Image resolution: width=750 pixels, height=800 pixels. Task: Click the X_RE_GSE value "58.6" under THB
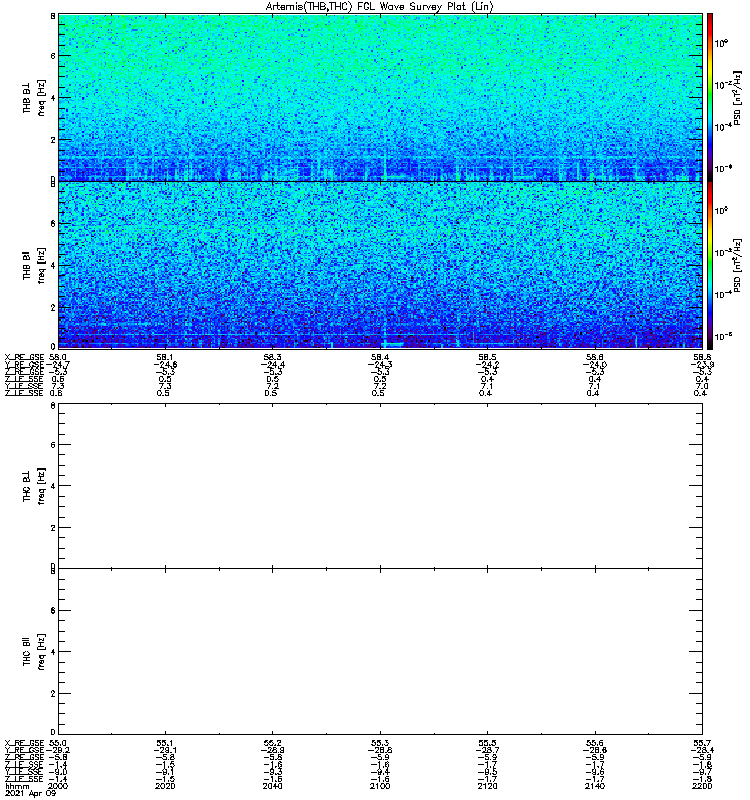[x=595, y=357]
